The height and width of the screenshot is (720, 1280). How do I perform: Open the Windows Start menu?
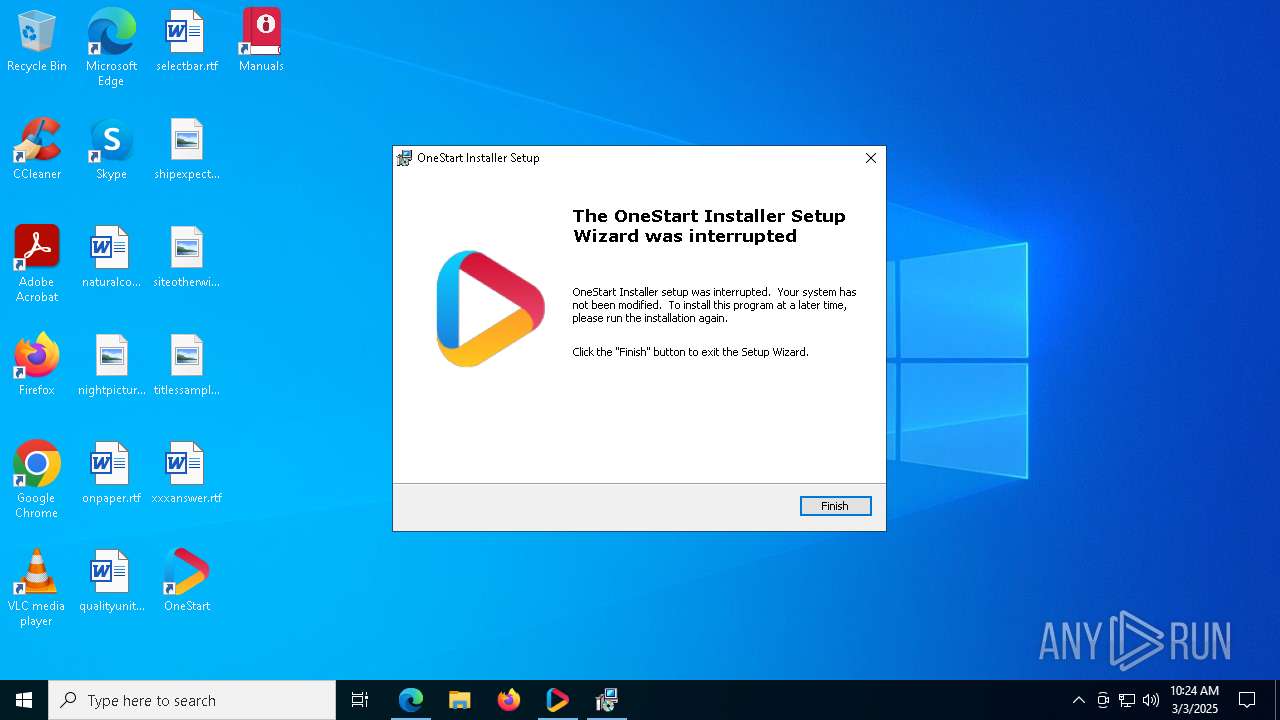click(x=24, y=700)
